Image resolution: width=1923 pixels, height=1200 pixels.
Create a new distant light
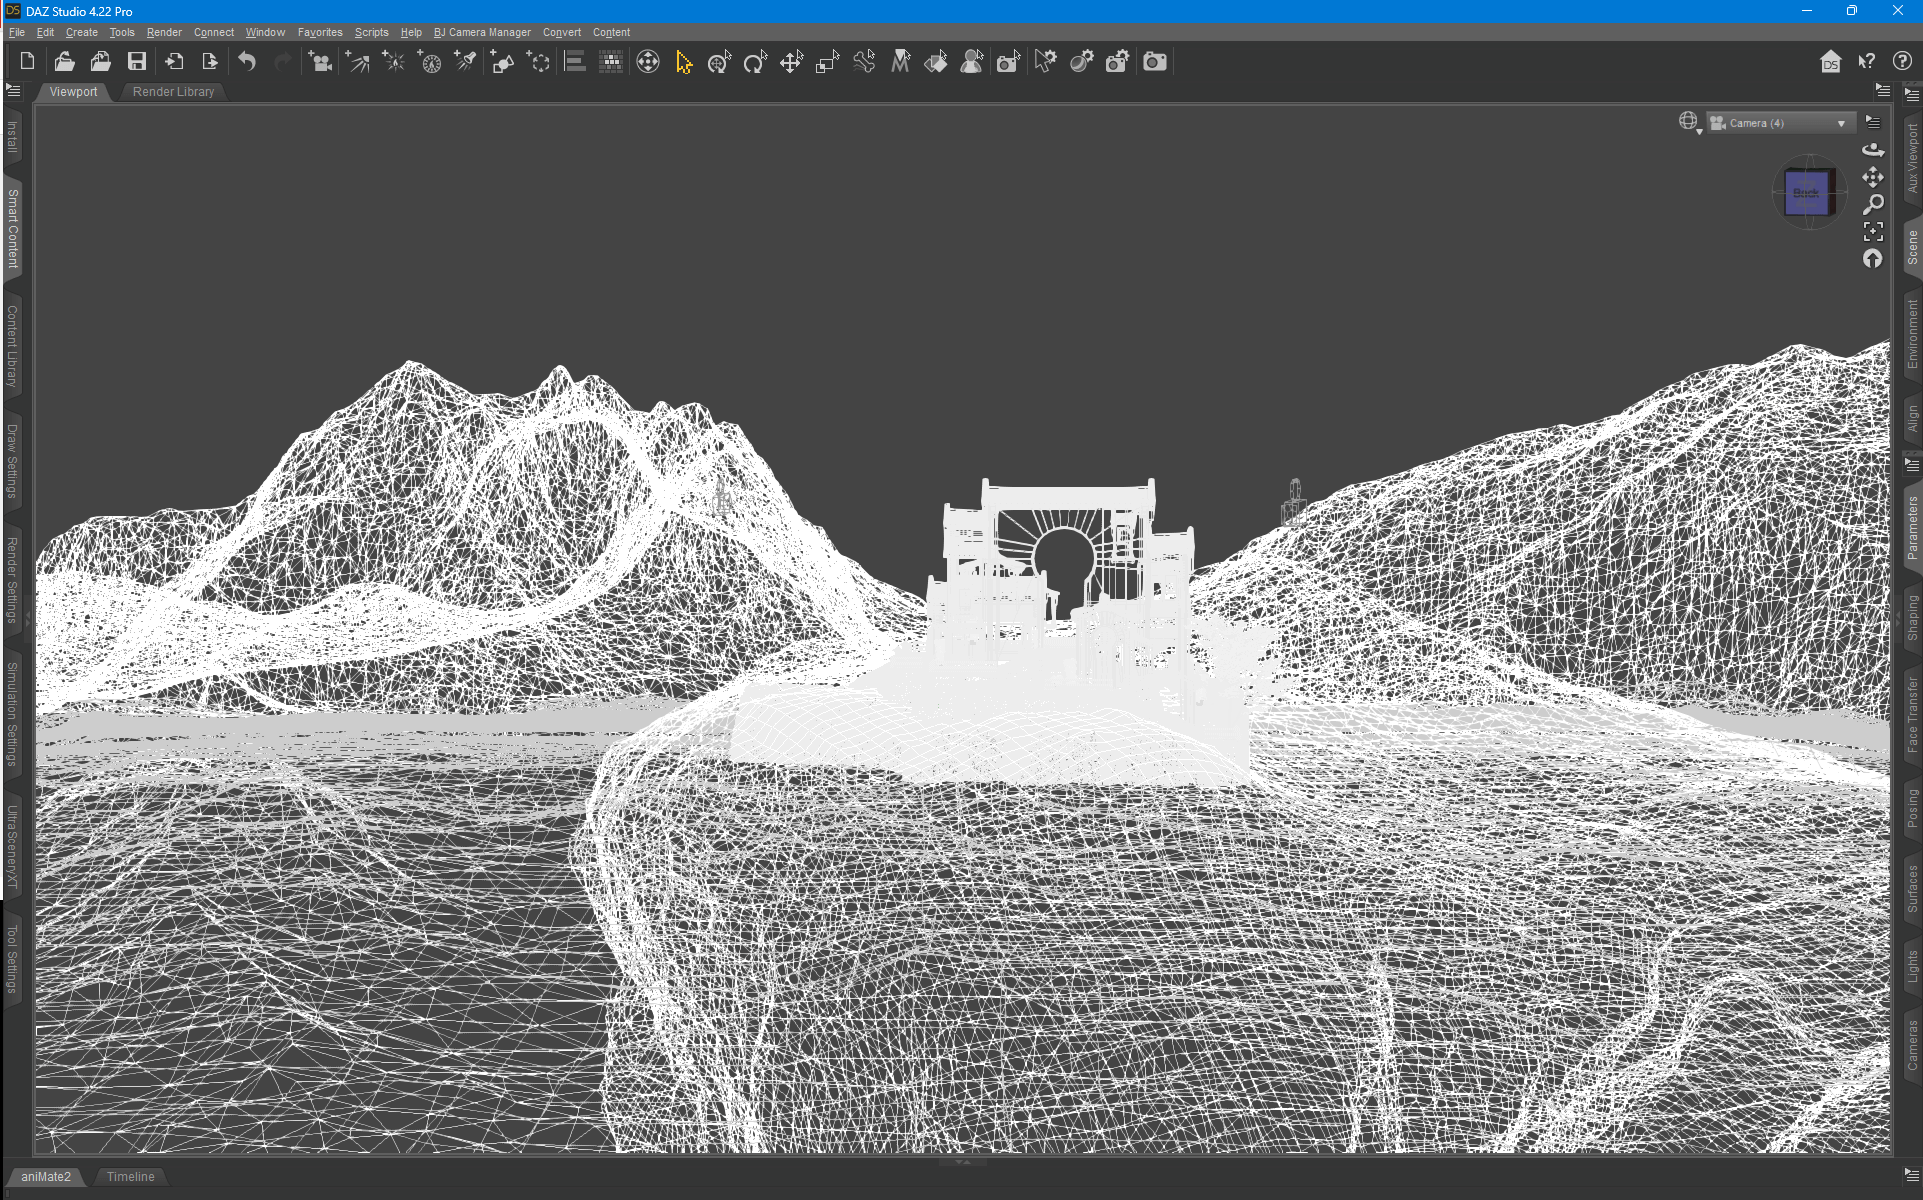tap(357, 62)
